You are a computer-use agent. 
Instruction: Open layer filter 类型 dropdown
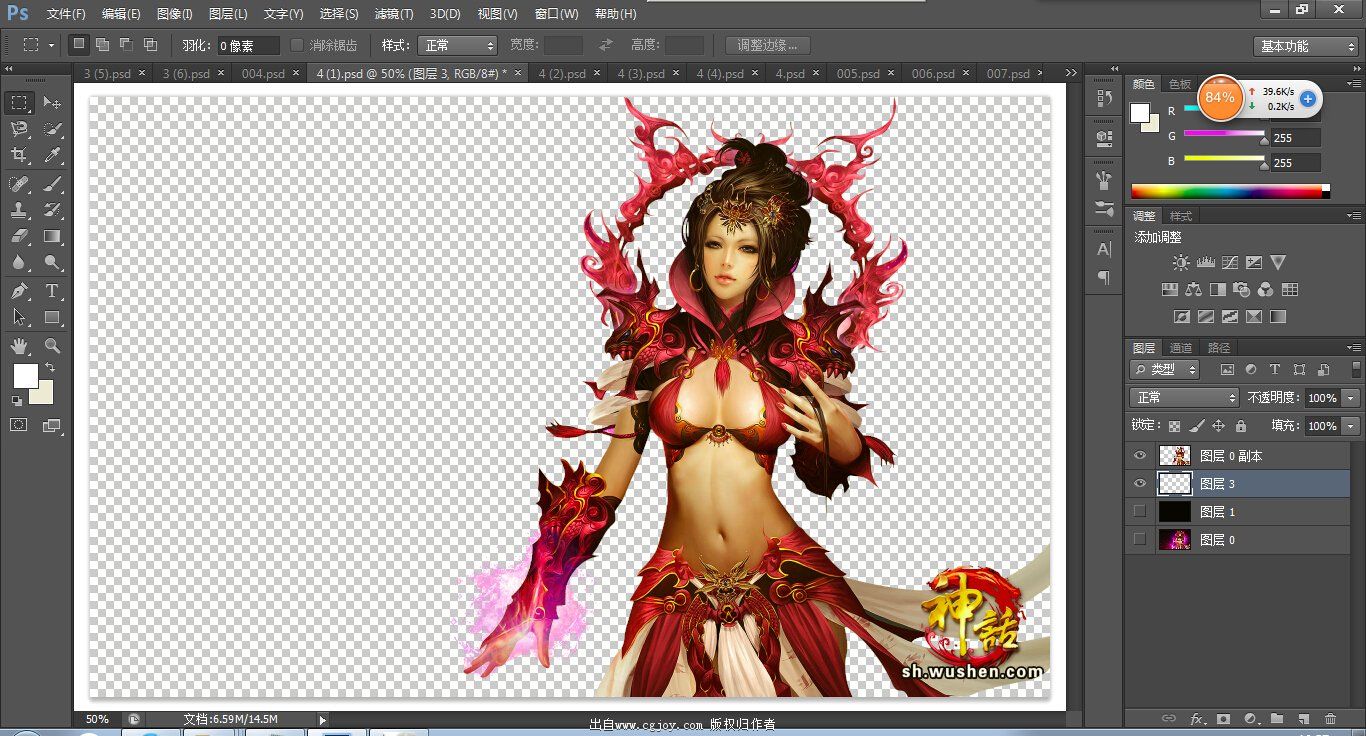tap(1165, 369)
